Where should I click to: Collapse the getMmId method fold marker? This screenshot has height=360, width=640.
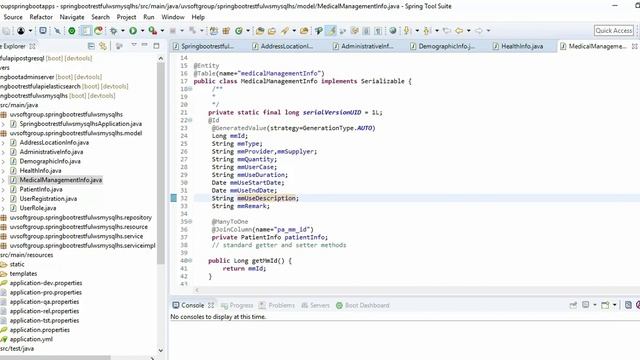click(190, 261)
